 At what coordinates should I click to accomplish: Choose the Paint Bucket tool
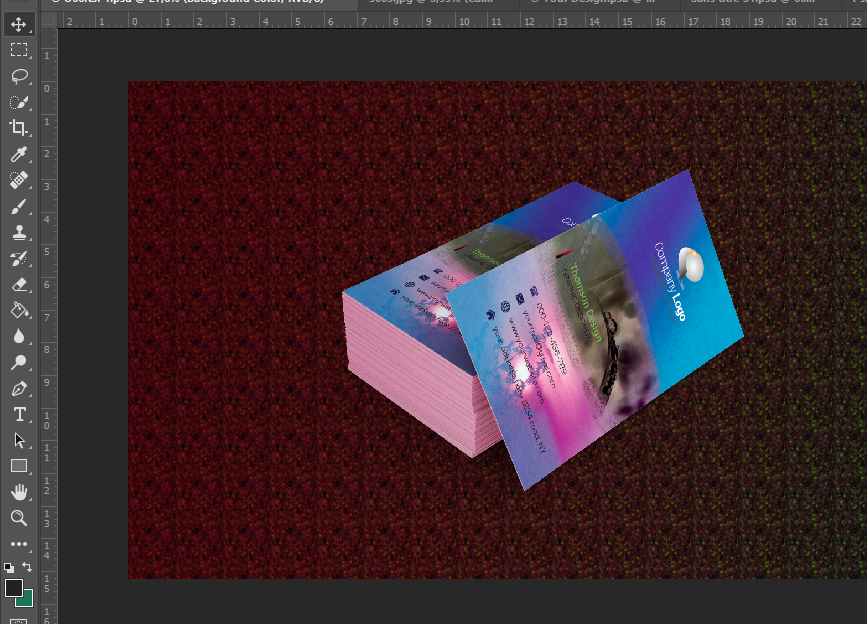pyautogui.click(x=19, y=310)
